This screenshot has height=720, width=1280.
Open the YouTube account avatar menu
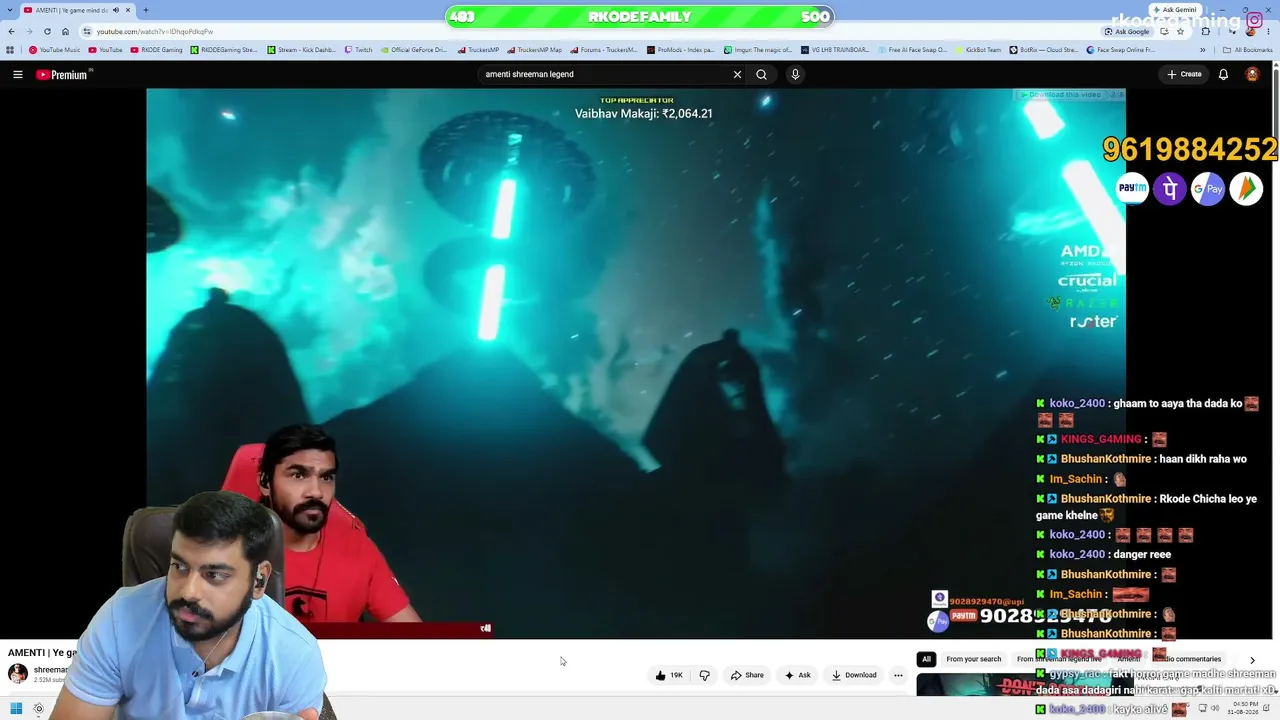coord(1252,74)
